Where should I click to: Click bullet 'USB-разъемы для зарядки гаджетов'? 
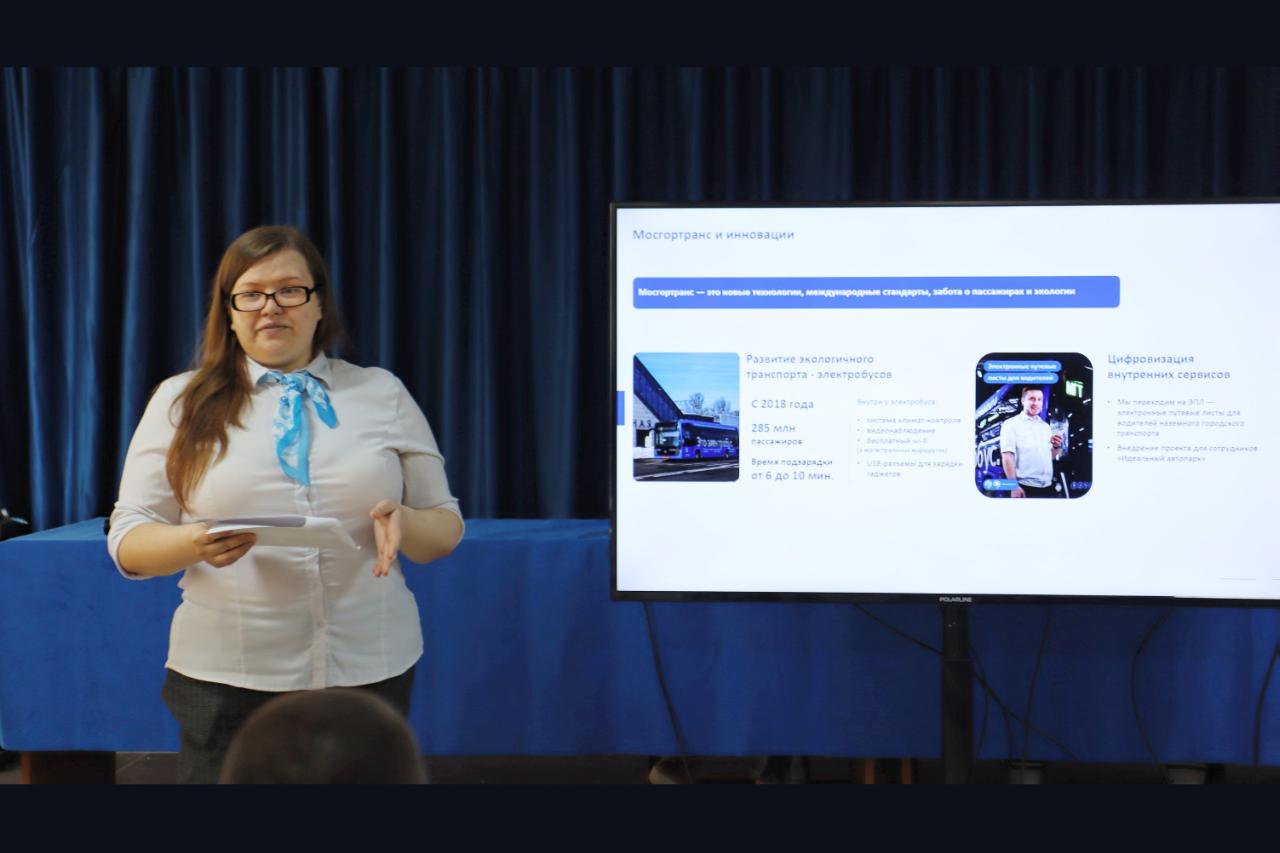[x=911, y=468]
